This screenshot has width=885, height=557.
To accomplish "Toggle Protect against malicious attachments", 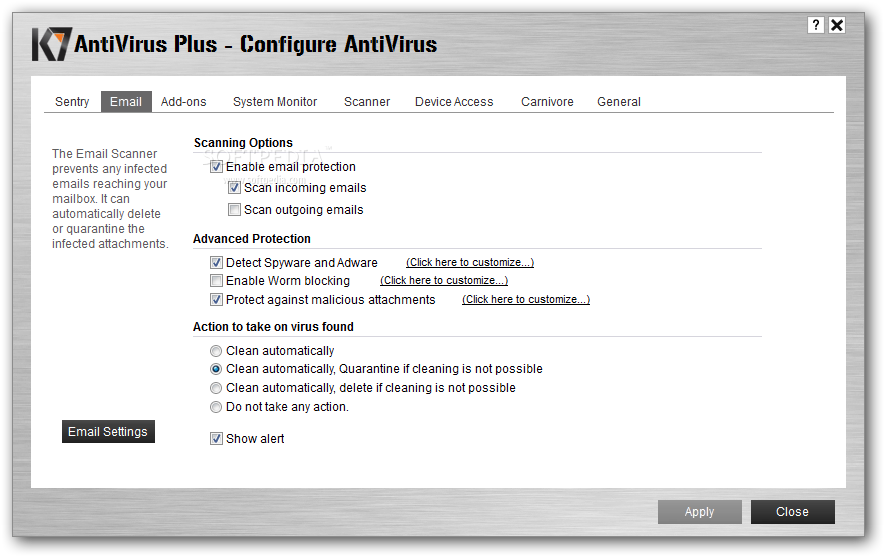I will click(216, 300).
